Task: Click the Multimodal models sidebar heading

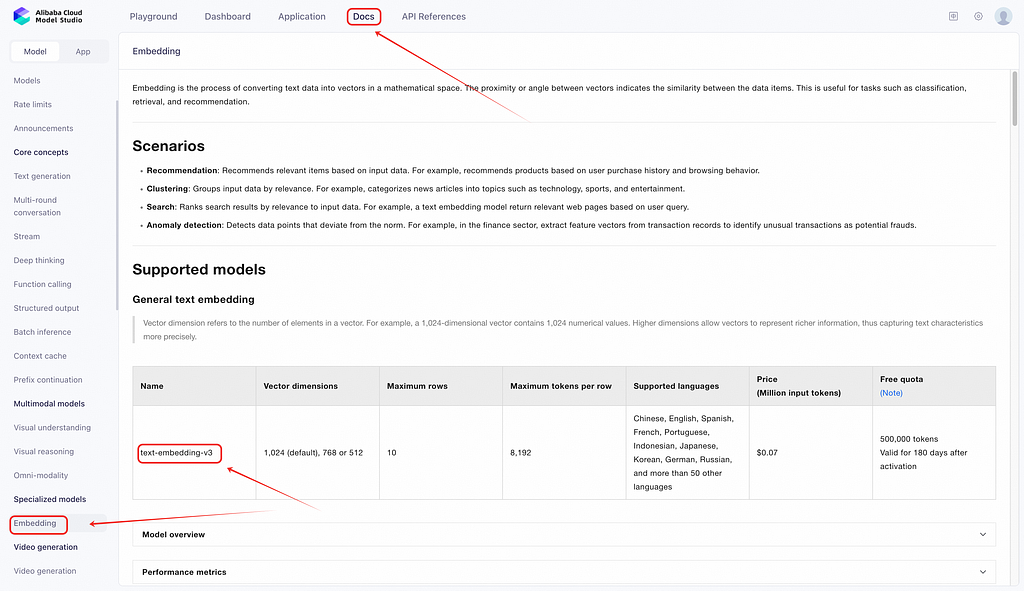Action: click(x=49, y=404)
